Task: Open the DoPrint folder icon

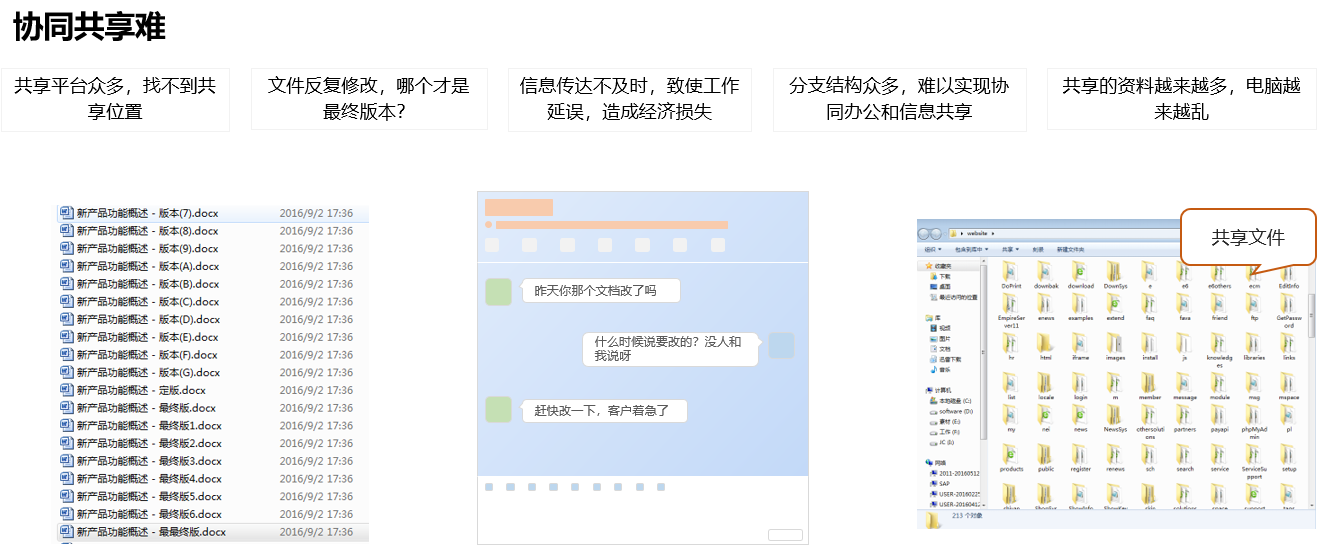Action: (1011, 272)
